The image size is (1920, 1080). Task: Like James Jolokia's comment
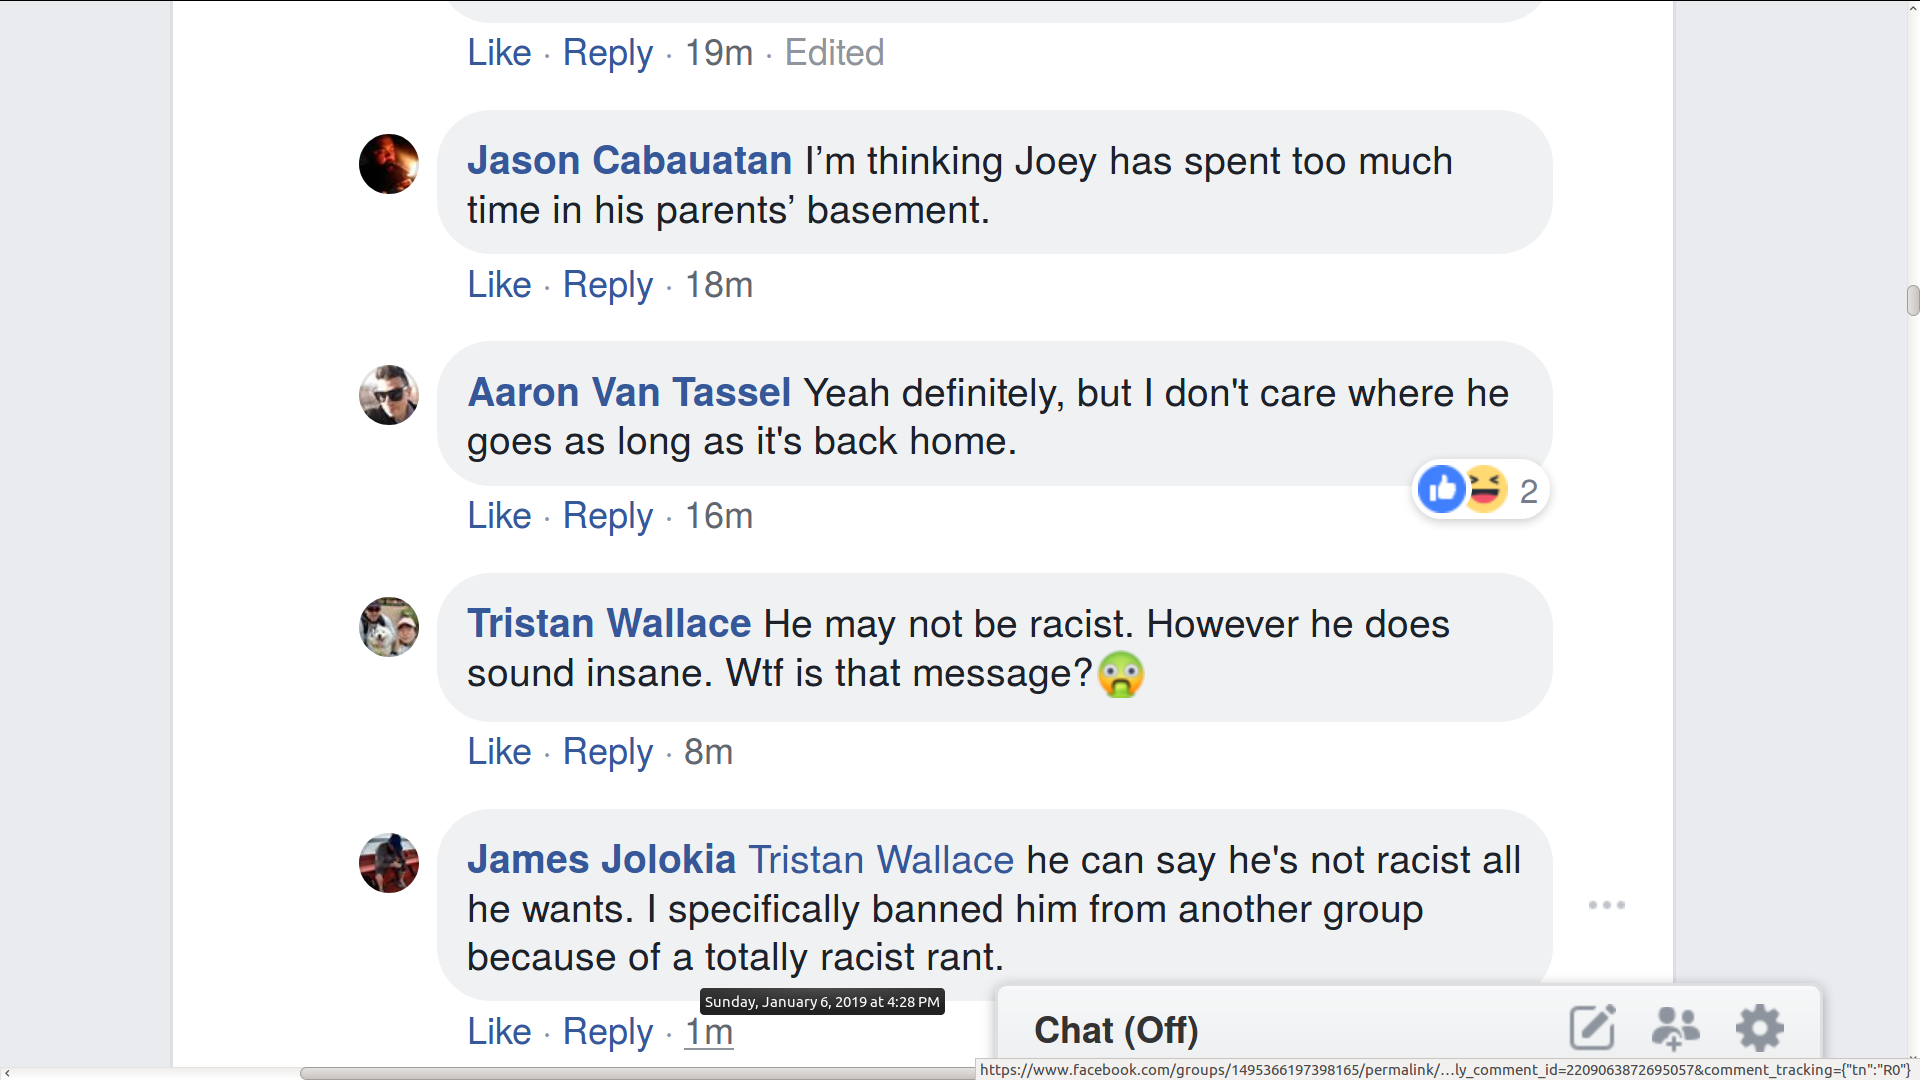click(x=499, y=1032)
